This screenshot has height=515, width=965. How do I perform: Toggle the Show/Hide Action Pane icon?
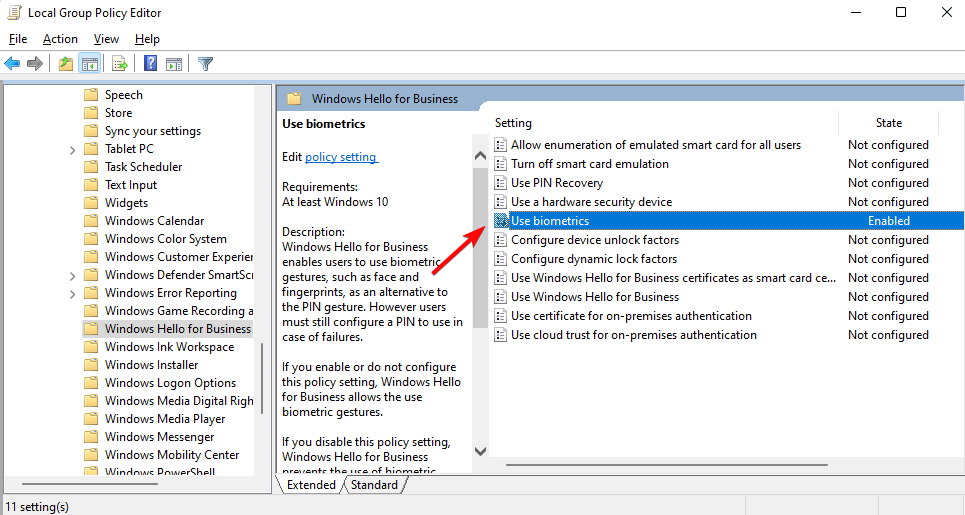(174, 63)
